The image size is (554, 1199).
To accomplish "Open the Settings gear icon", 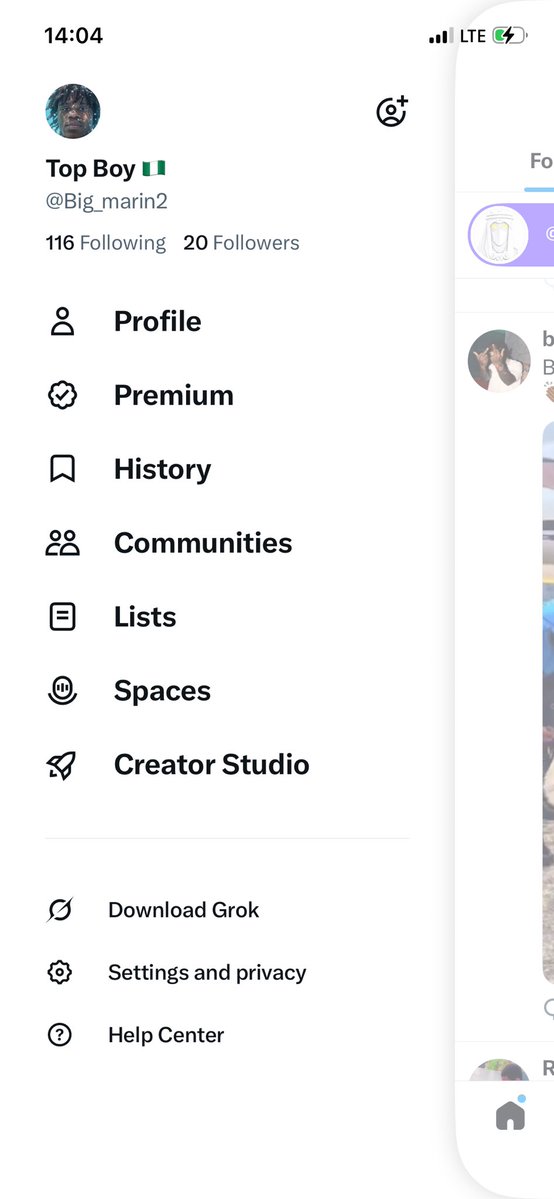I will pos(60,973).
